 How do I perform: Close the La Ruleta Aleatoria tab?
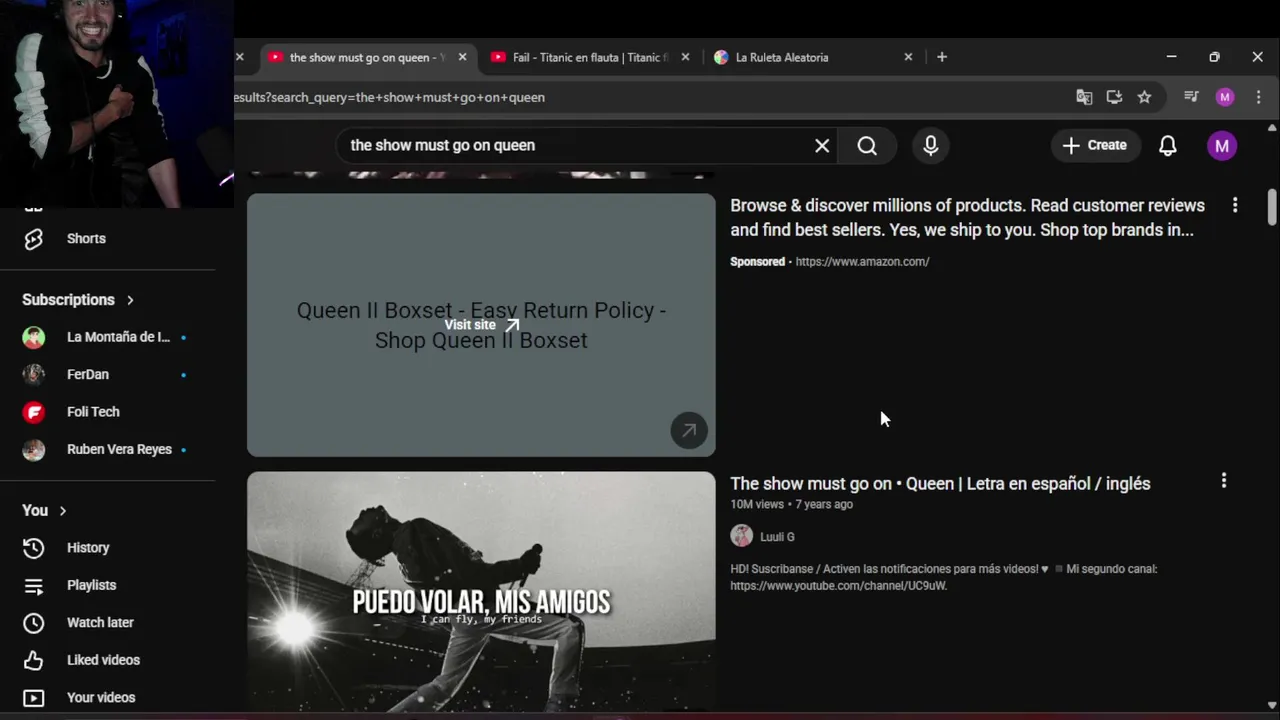point(908,57)
